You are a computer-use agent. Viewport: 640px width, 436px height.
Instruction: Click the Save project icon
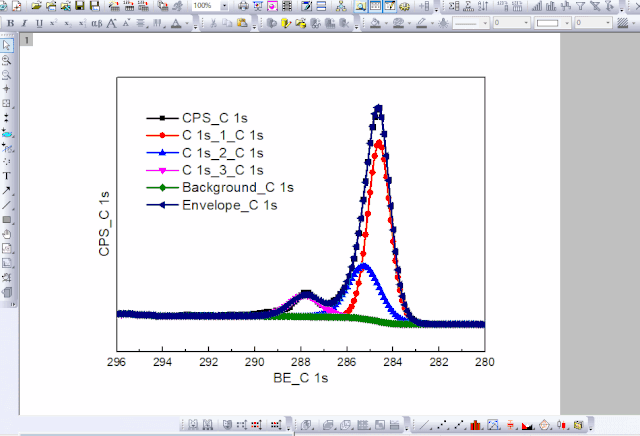78,6
